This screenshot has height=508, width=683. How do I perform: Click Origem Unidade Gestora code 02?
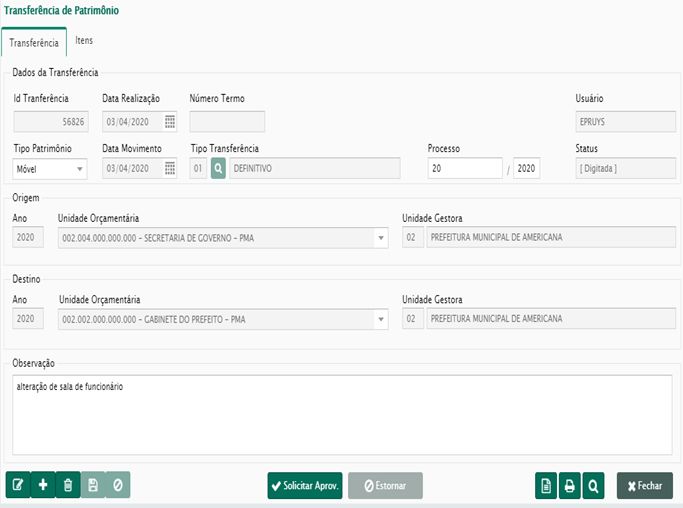point(413,237)
